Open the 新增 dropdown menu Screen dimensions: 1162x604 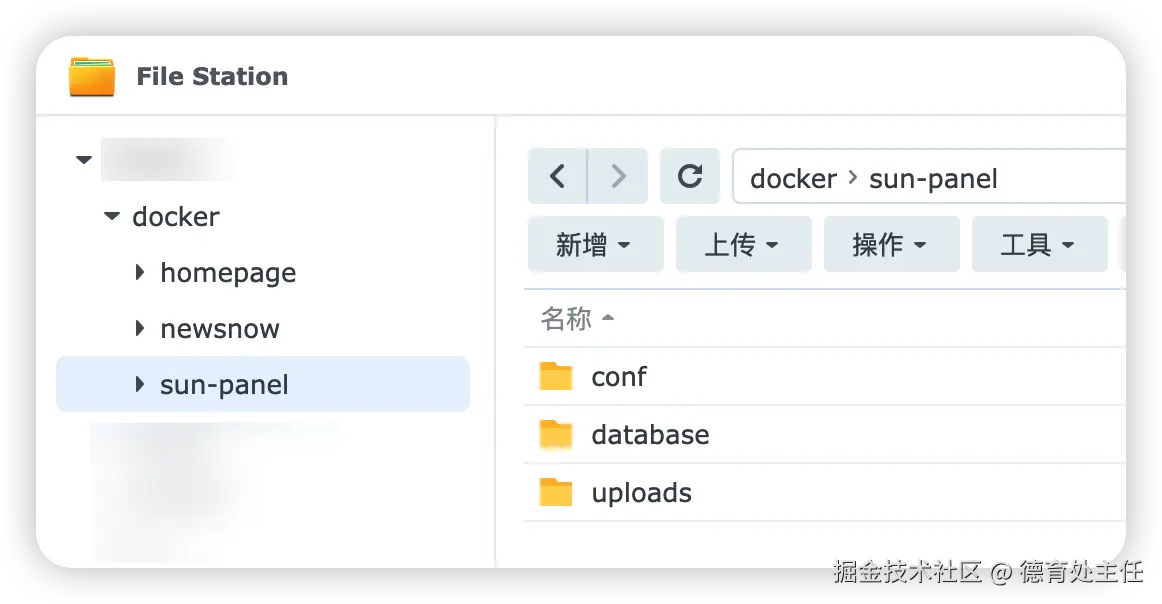595,245
